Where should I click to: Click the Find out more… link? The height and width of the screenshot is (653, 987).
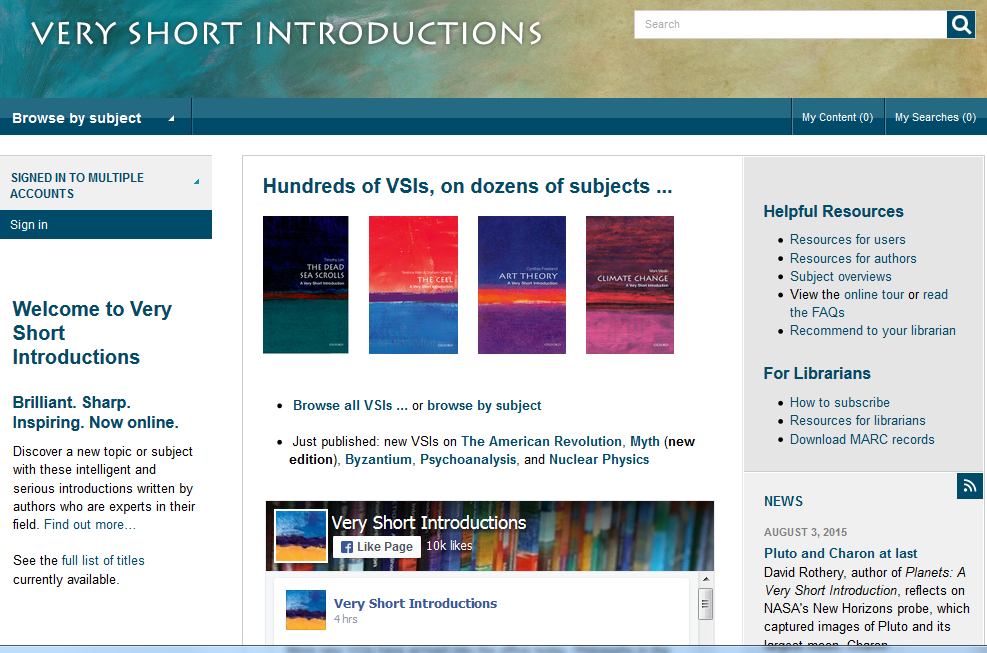pos(89,525)
